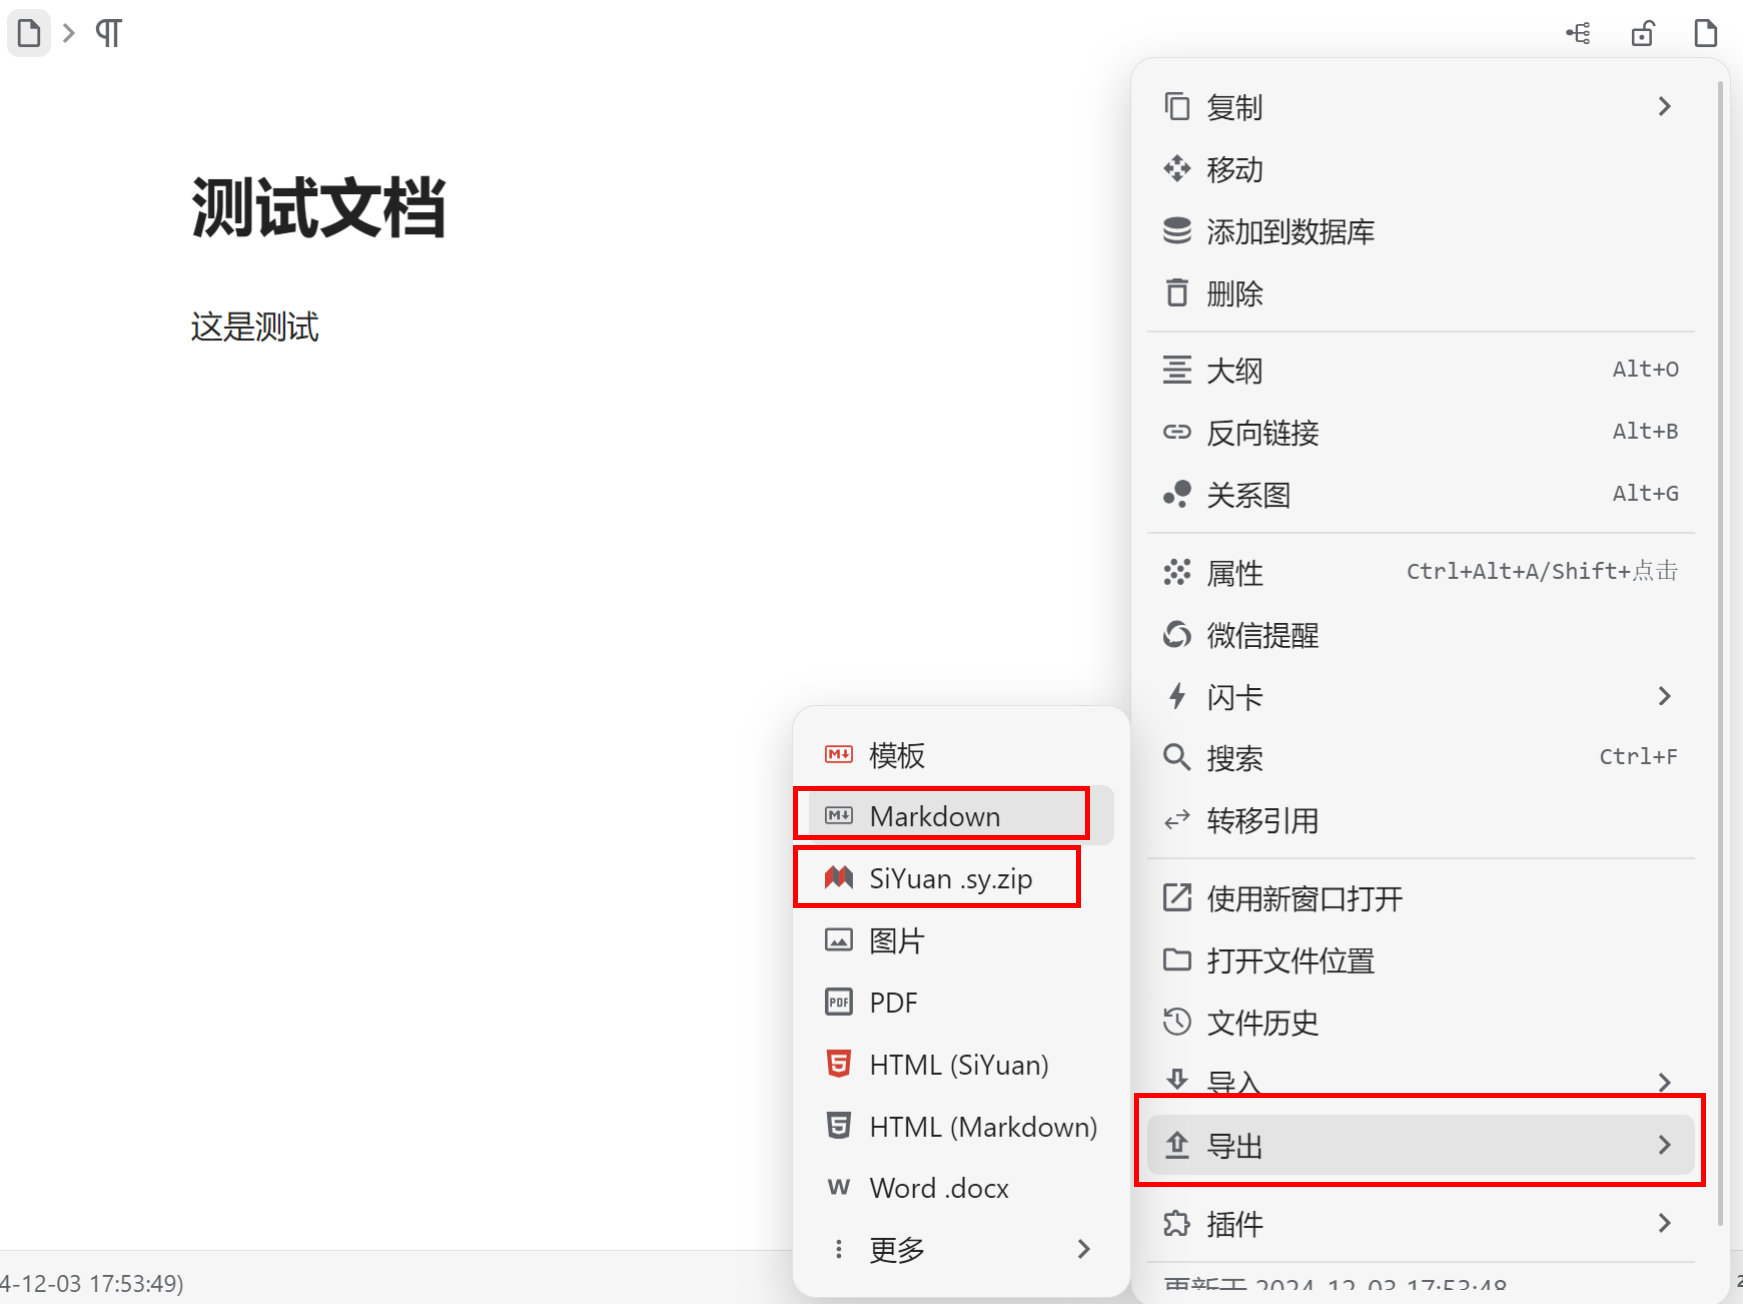This screenshot has height=1304, width=1743.
Task: Export document as Markdown
Action: point(934,816)
